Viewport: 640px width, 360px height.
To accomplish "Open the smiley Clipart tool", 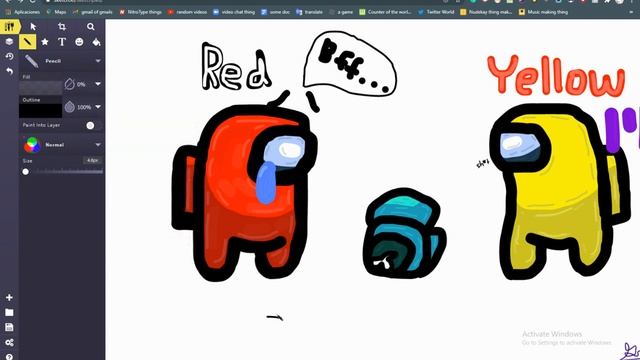I will [x=79, y=42].
